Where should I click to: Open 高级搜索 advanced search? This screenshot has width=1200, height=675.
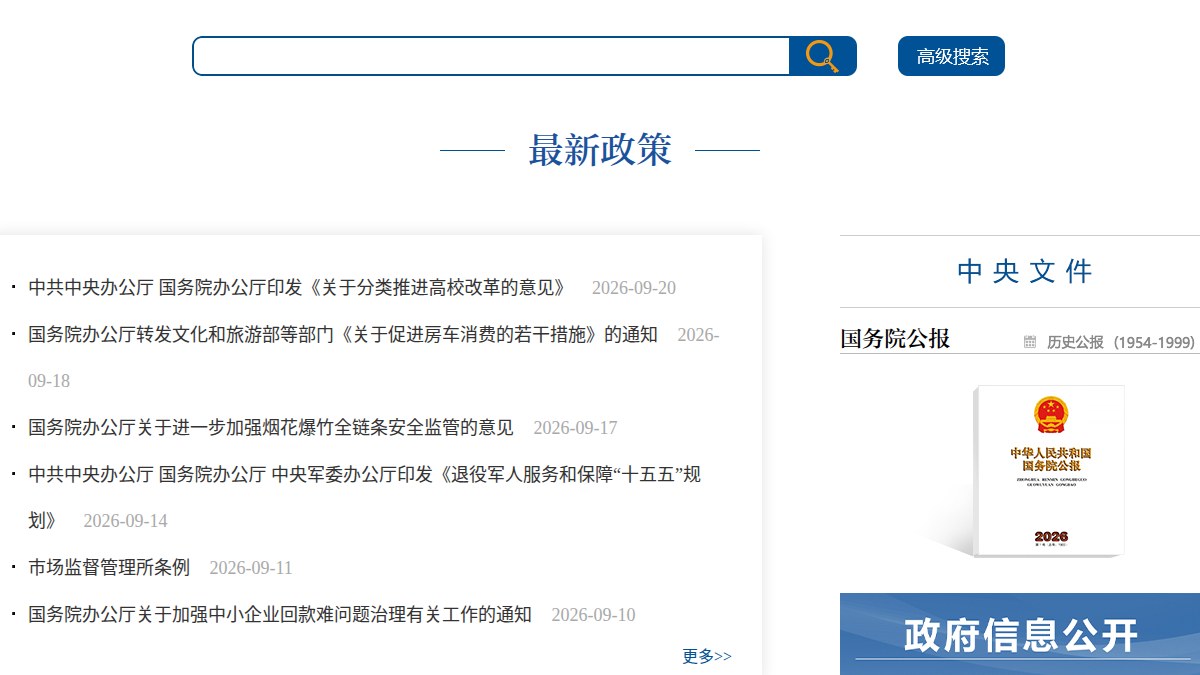coord(951,56)
